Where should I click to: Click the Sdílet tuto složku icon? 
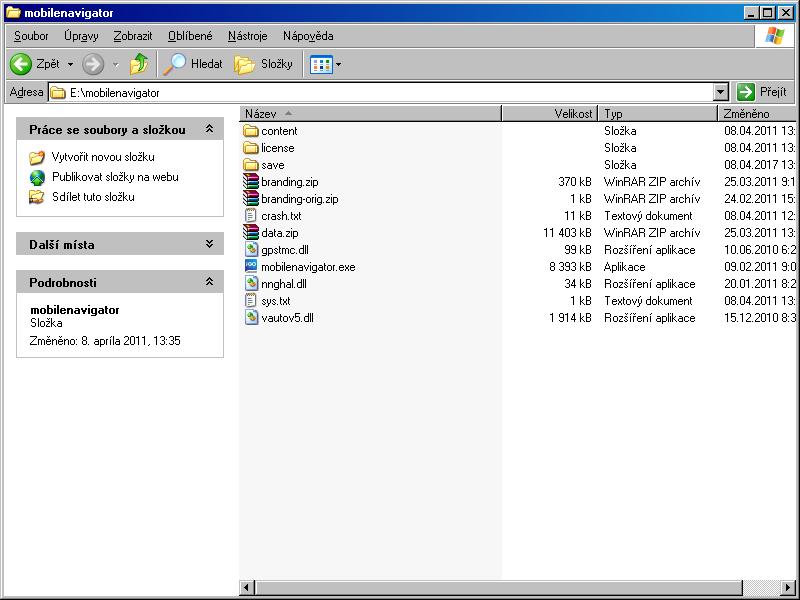coord(37,197)
